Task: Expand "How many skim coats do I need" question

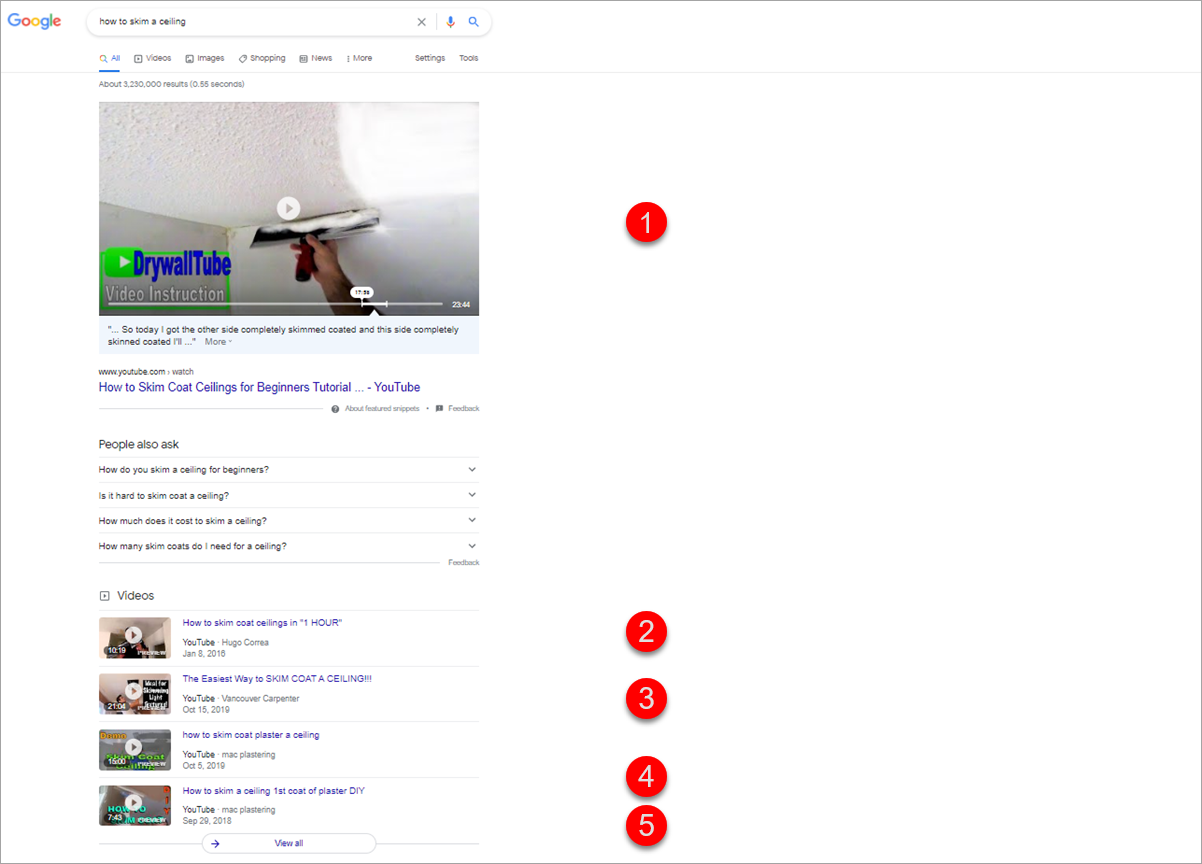Action: point(472,546)
